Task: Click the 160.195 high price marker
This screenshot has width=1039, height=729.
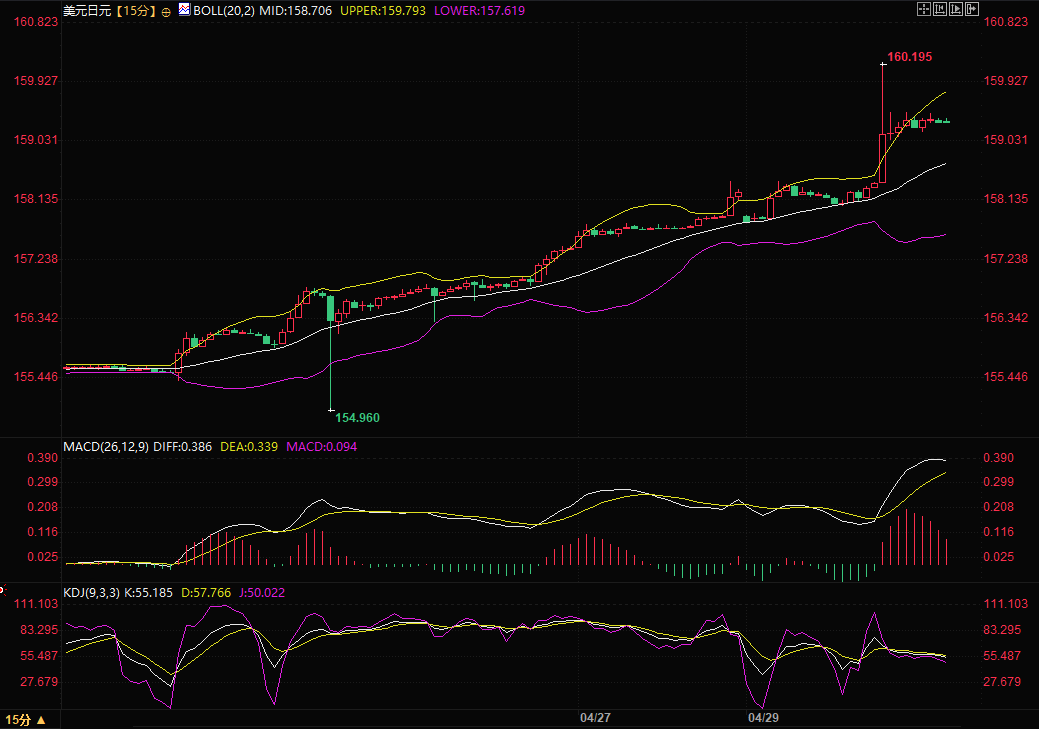Action: click(909, 57)
